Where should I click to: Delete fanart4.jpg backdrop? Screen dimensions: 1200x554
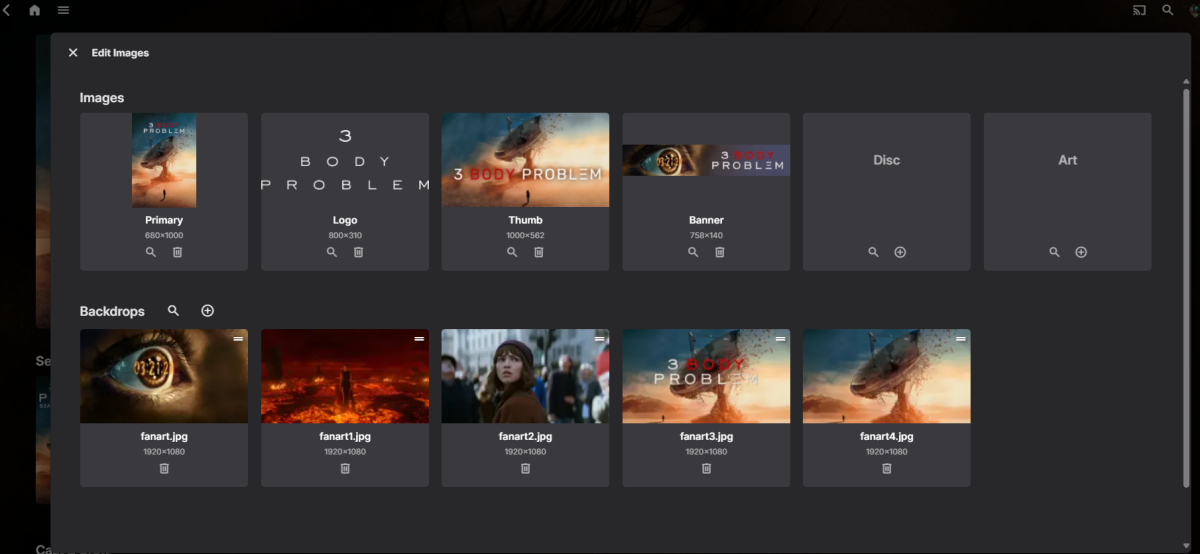pos(886,468)
